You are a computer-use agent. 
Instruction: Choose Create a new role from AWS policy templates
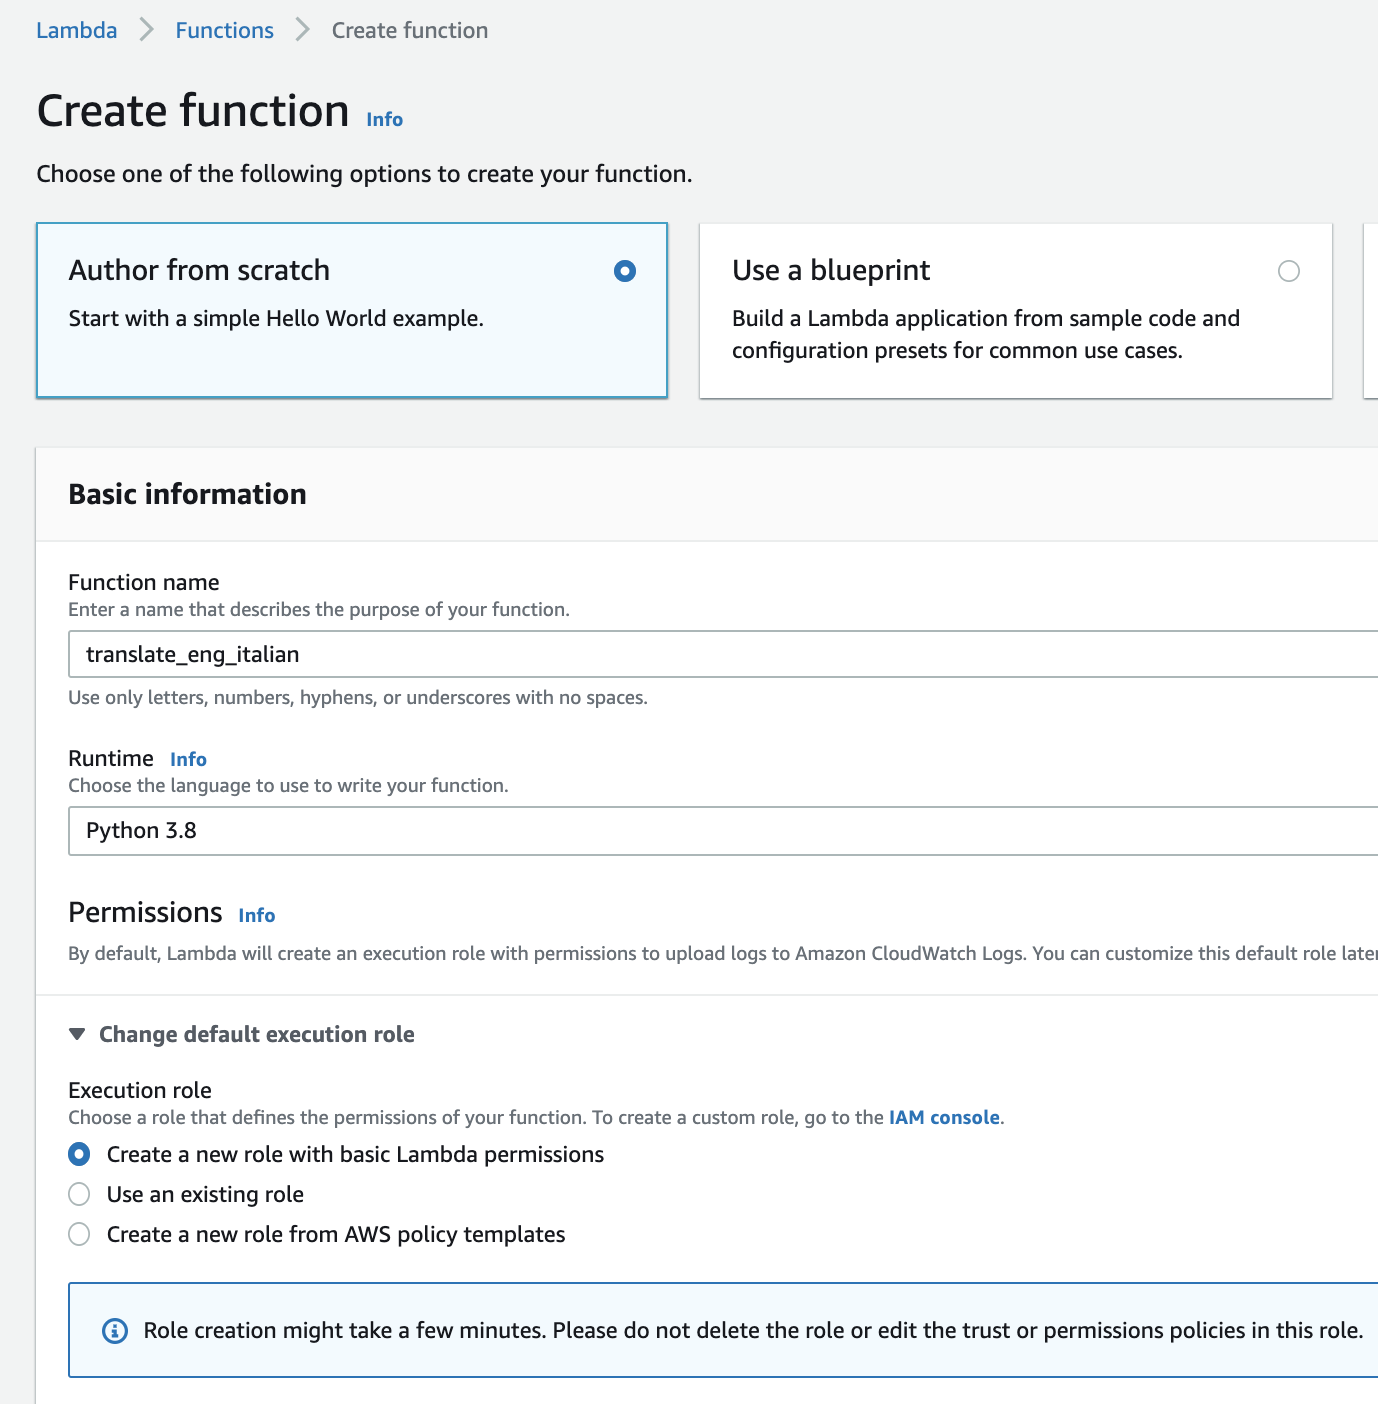[79, 1234]
